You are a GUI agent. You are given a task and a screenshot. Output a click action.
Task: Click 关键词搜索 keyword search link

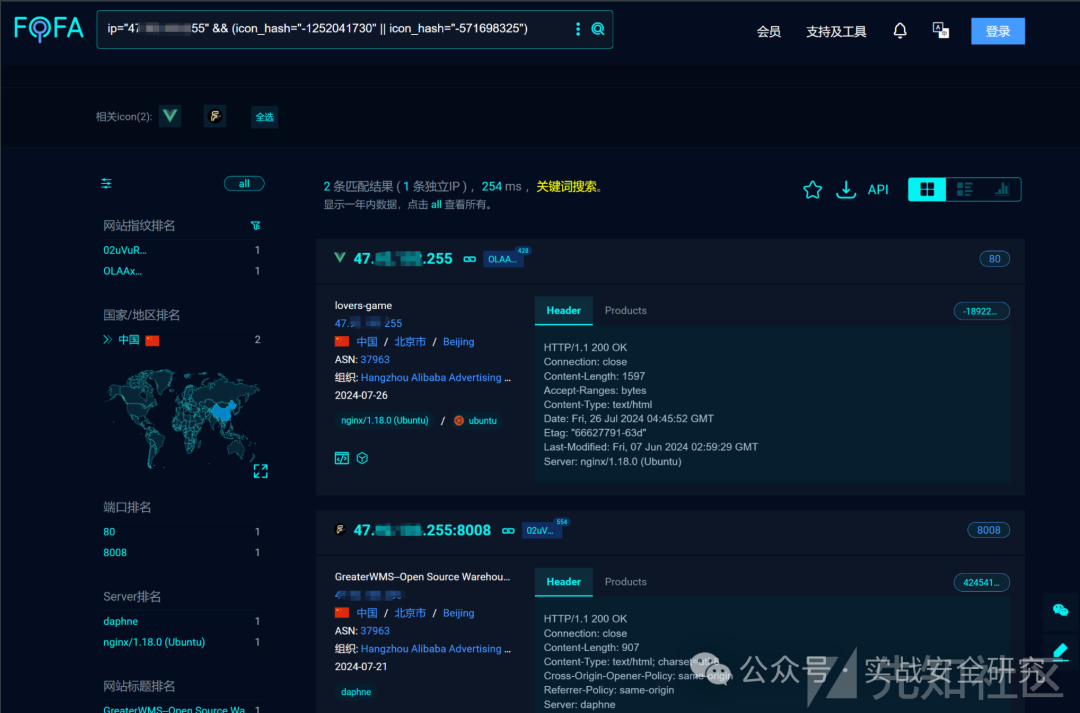[566, 187]
